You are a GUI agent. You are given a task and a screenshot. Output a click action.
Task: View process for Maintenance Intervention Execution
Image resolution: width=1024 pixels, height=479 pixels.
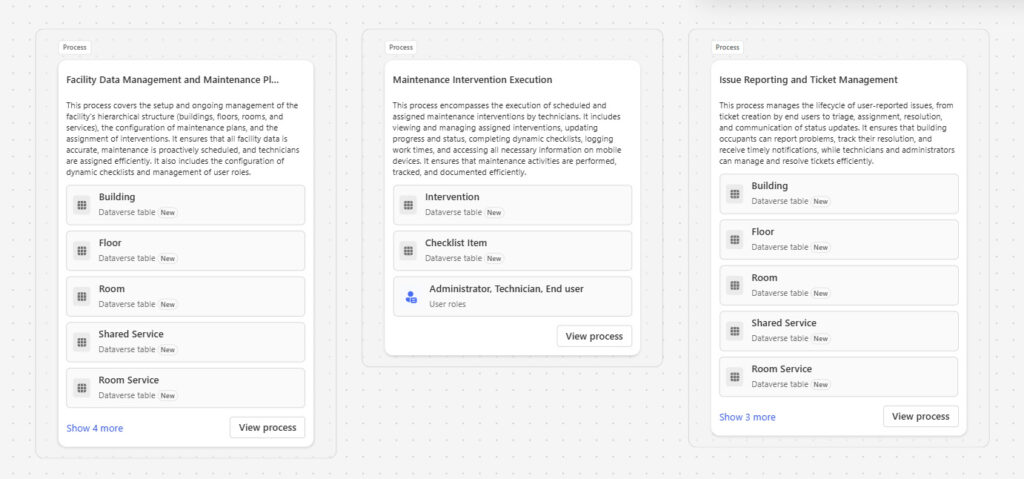(594, 336)
